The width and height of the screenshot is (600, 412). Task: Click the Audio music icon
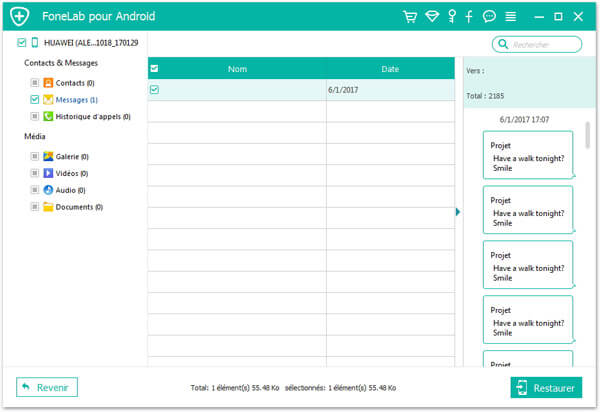48,190
